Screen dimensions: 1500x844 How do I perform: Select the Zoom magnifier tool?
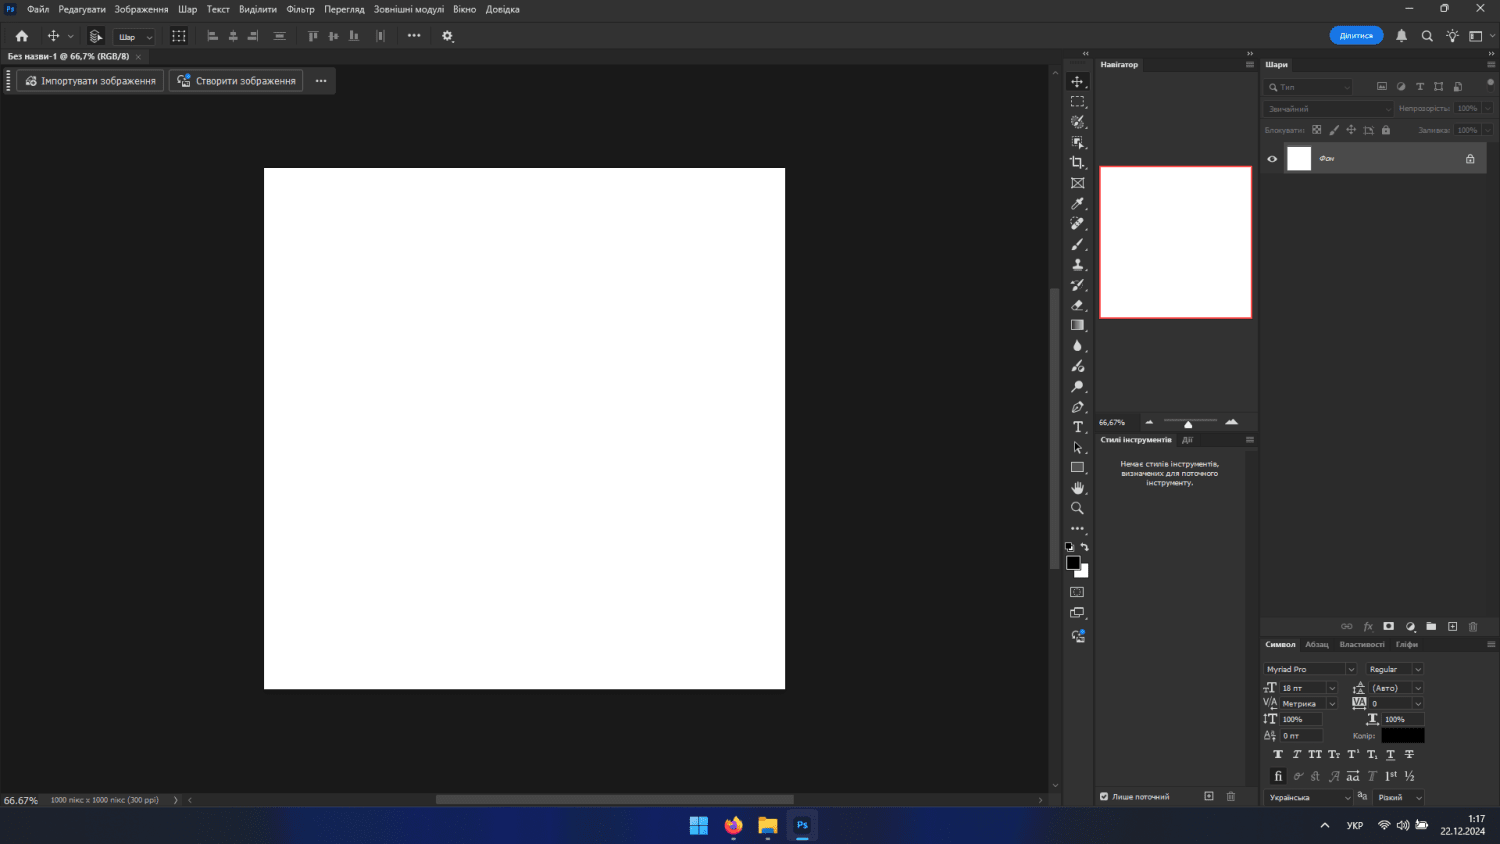point(1077,508)
